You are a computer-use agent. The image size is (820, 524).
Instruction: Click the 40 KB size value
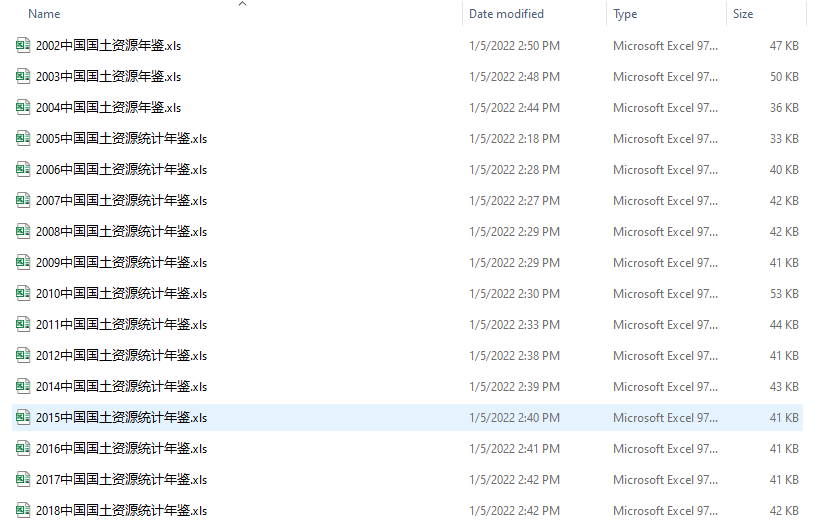(x=784, y=169)
